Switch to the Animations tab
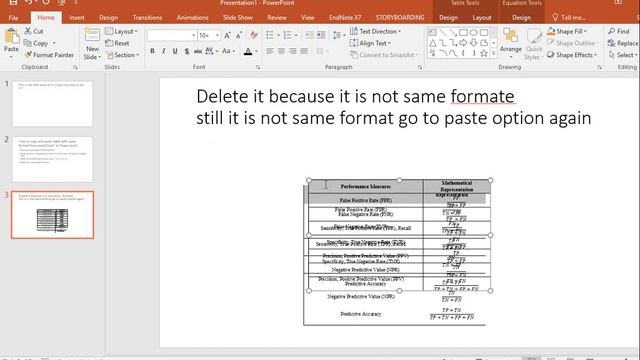This screenshot has width=640, height=360. [192, 18]
